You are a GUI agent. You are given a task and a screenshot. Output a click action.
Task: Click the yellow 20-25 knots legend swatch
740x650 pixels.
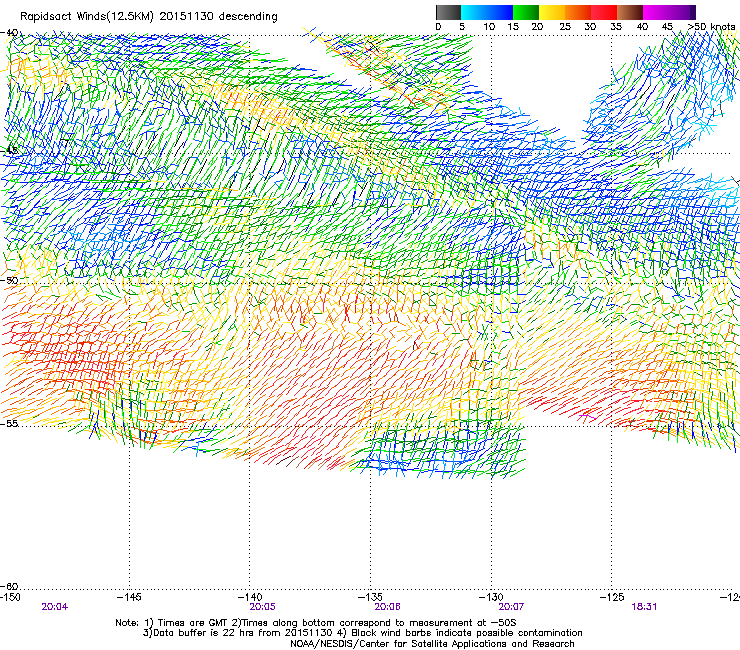tap(552, 12)
